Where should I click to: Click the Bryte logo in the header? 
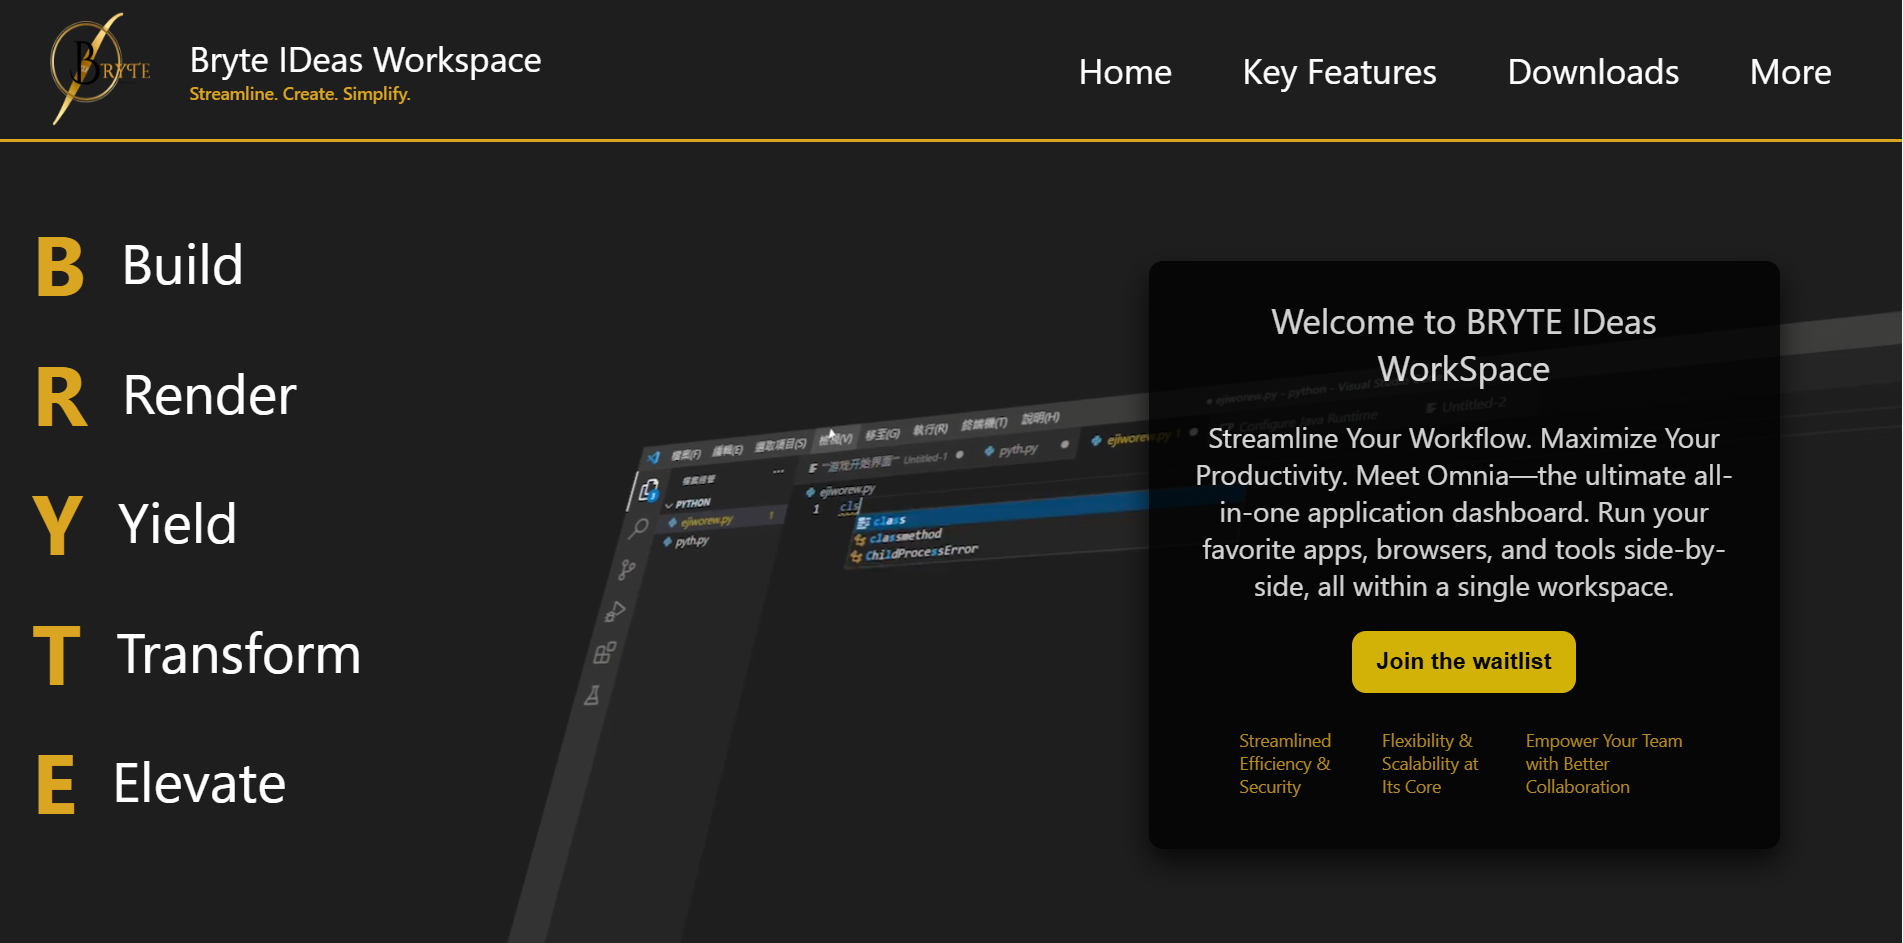coord(99,69)
